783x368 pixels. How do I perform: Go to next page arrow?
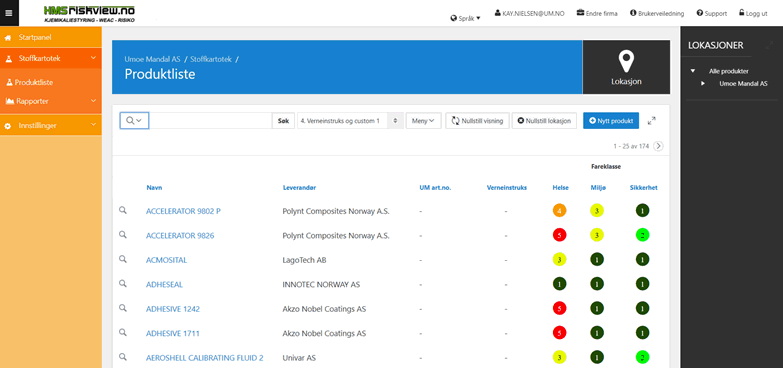pyautogui.click(x=659, y=146)
